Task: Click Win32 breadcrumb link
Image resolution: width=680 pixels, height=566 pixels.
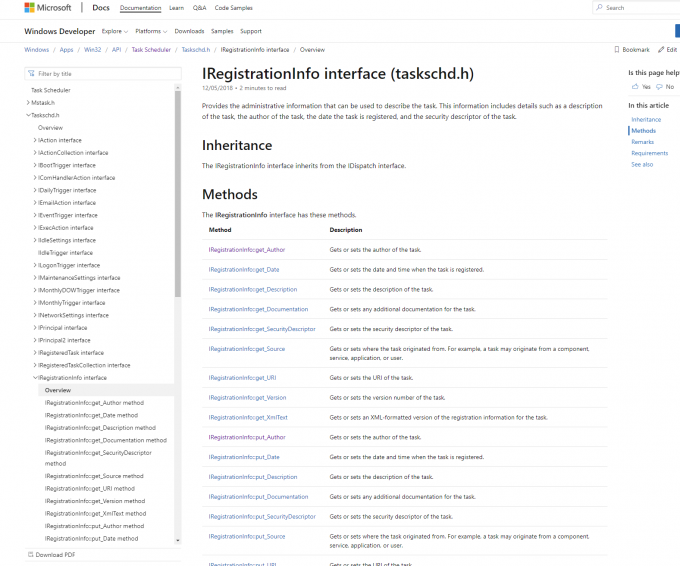Action: point(92,50)
